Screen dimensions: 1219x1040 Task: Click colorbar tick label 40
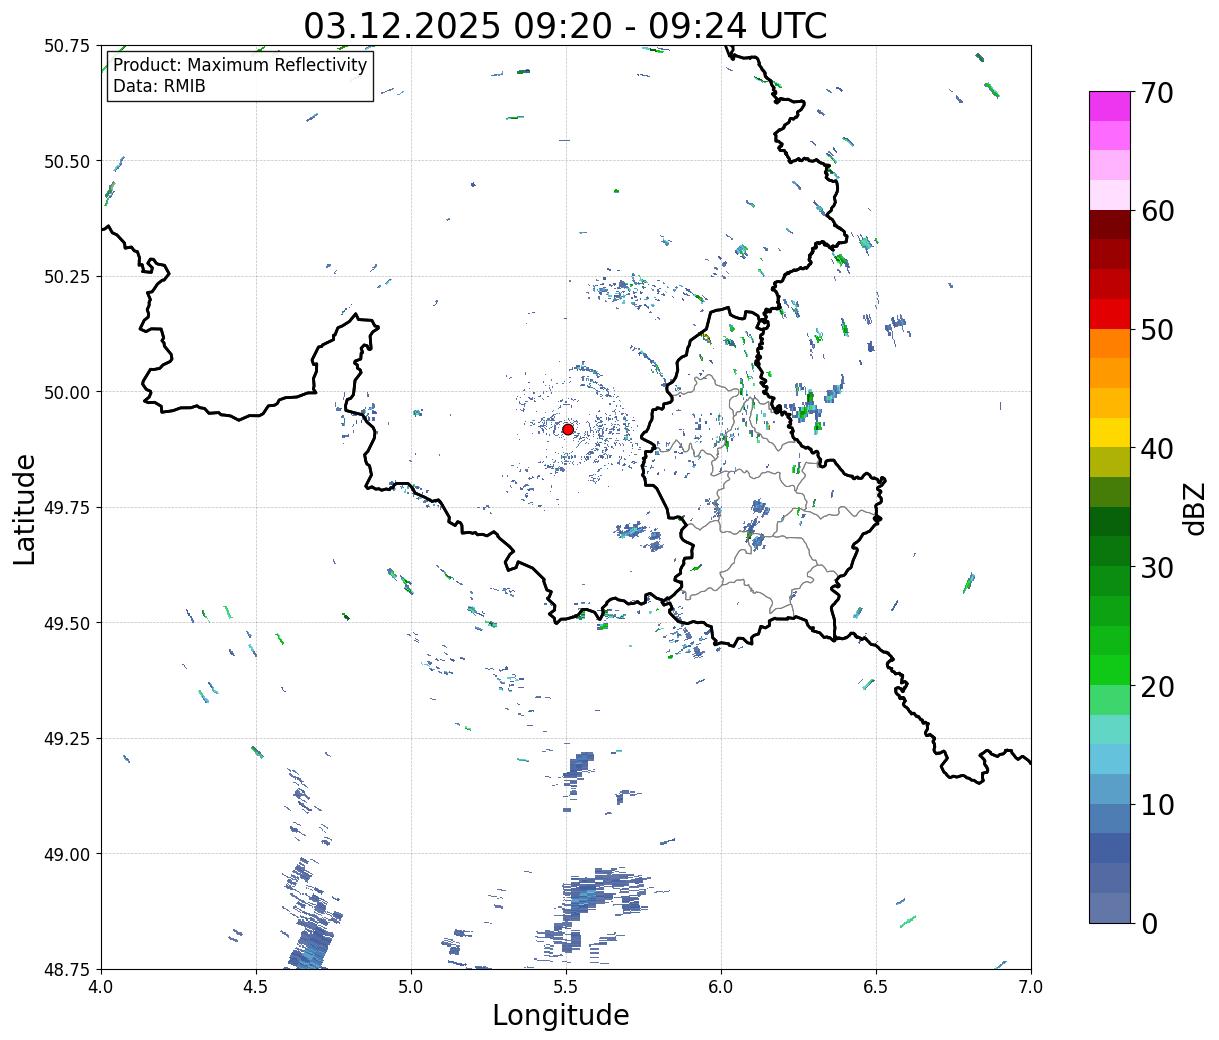1156,448
